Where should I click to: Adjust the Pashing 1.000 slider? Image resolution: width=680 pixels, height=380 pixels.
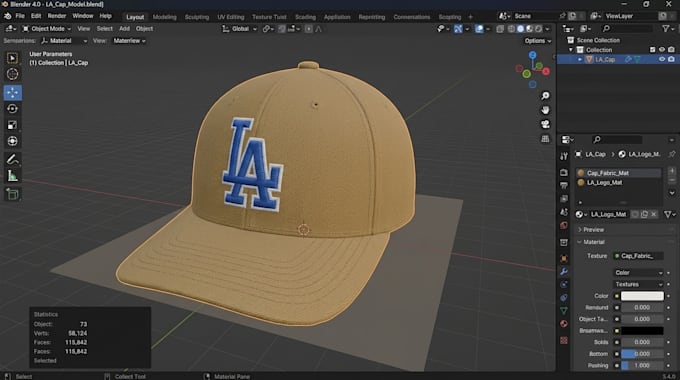coord(642,365)
